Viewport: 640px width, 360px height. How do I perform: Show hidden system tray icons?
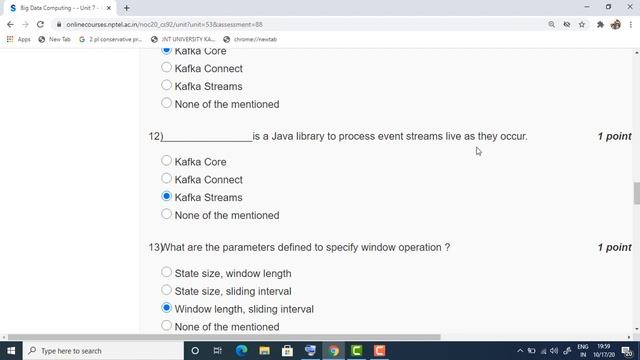pyautogui.click(x=520, y=351)
